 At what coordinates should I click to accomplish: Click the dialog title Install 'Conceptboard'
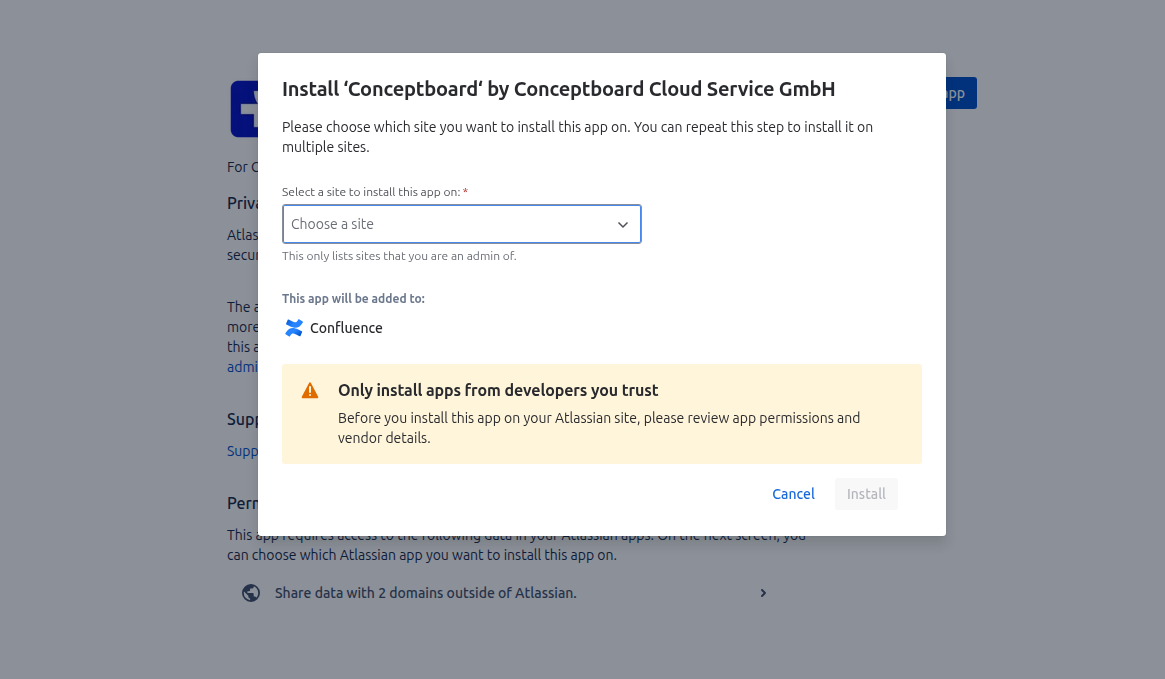558,89
